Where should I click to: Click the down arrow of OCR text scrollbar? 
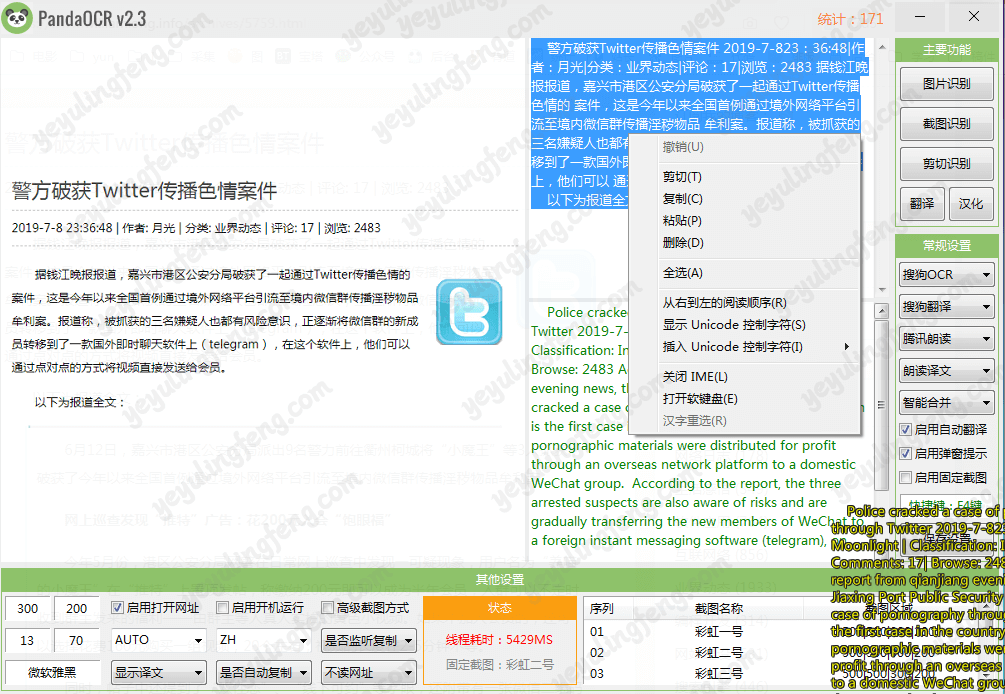882,290
